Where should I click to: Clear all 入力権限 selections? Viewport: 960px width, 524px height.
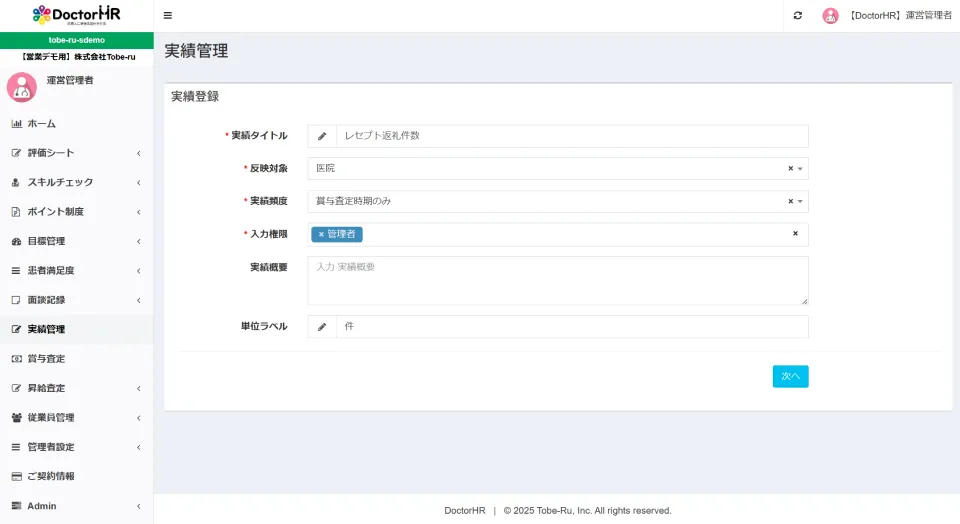(x=795, y=233)
